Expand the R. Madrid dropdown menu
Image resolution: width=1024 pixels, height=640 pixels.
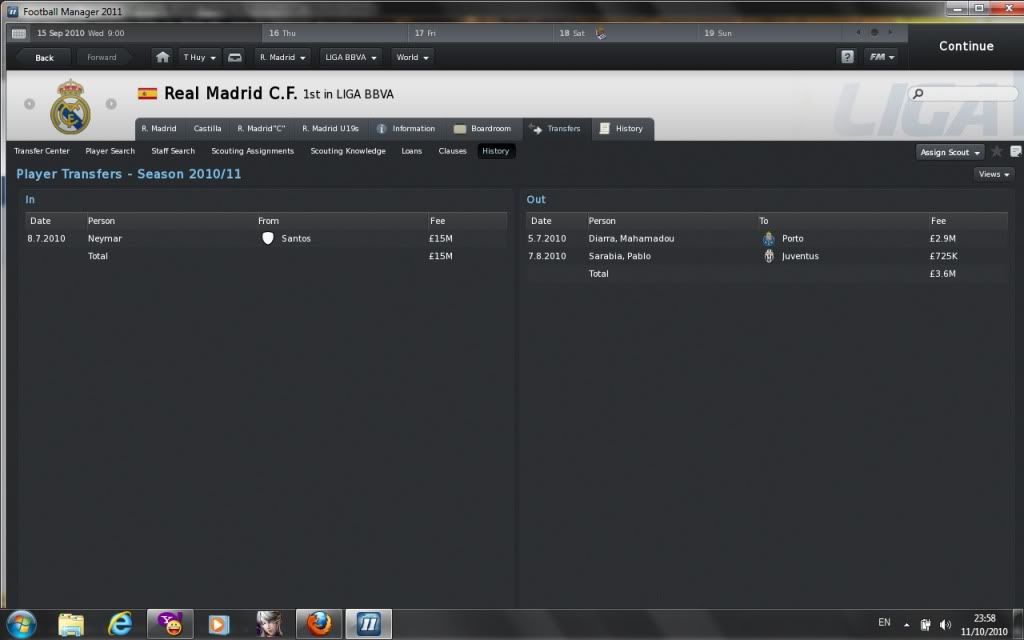point(282,57)
